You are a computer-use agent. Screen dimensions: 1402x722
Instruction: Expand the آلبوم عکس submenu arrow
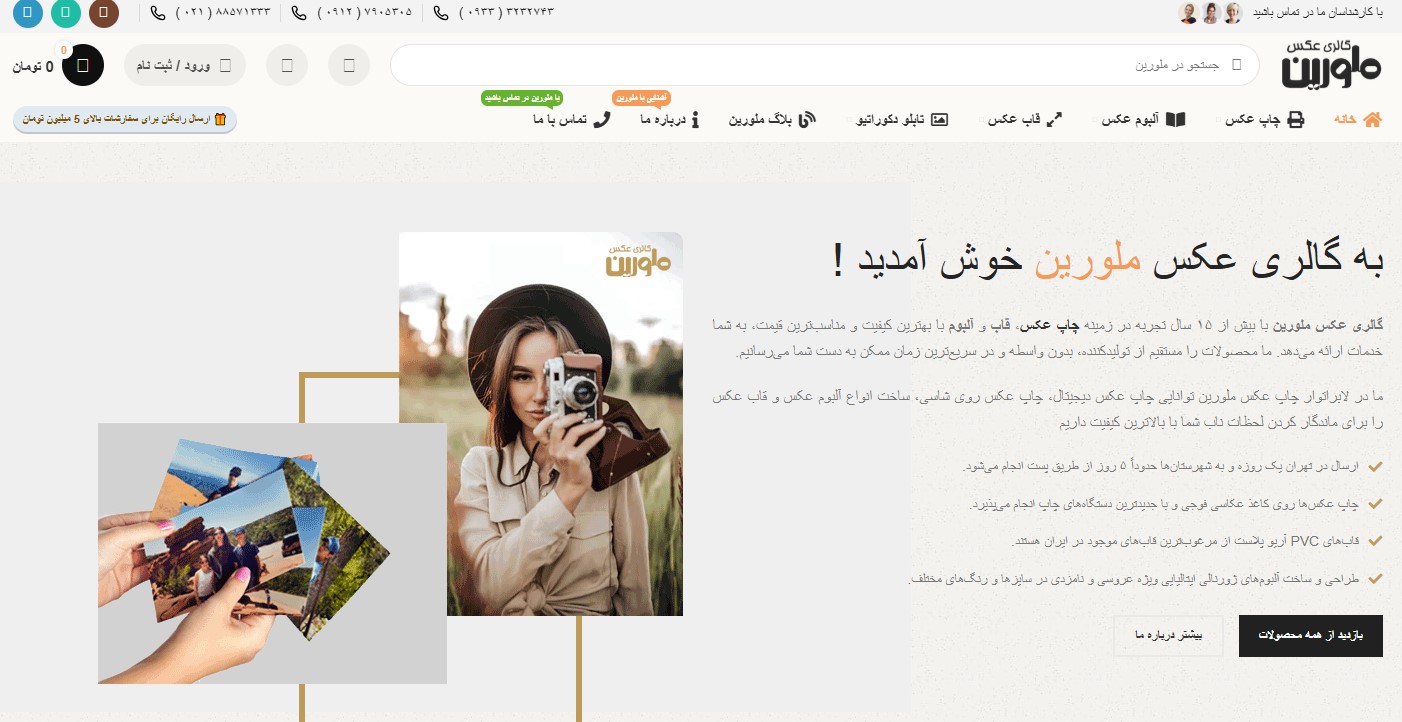[1095, 120]
